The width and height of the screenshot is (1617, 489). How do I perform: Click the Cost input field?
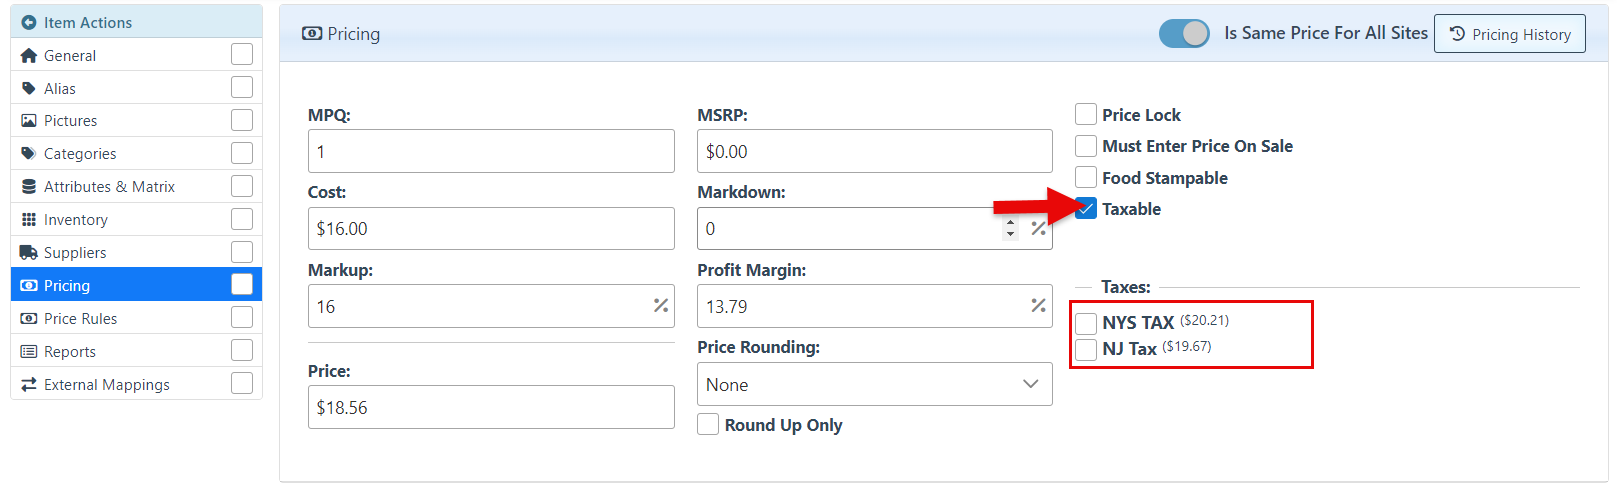click(x=490, y=229)
